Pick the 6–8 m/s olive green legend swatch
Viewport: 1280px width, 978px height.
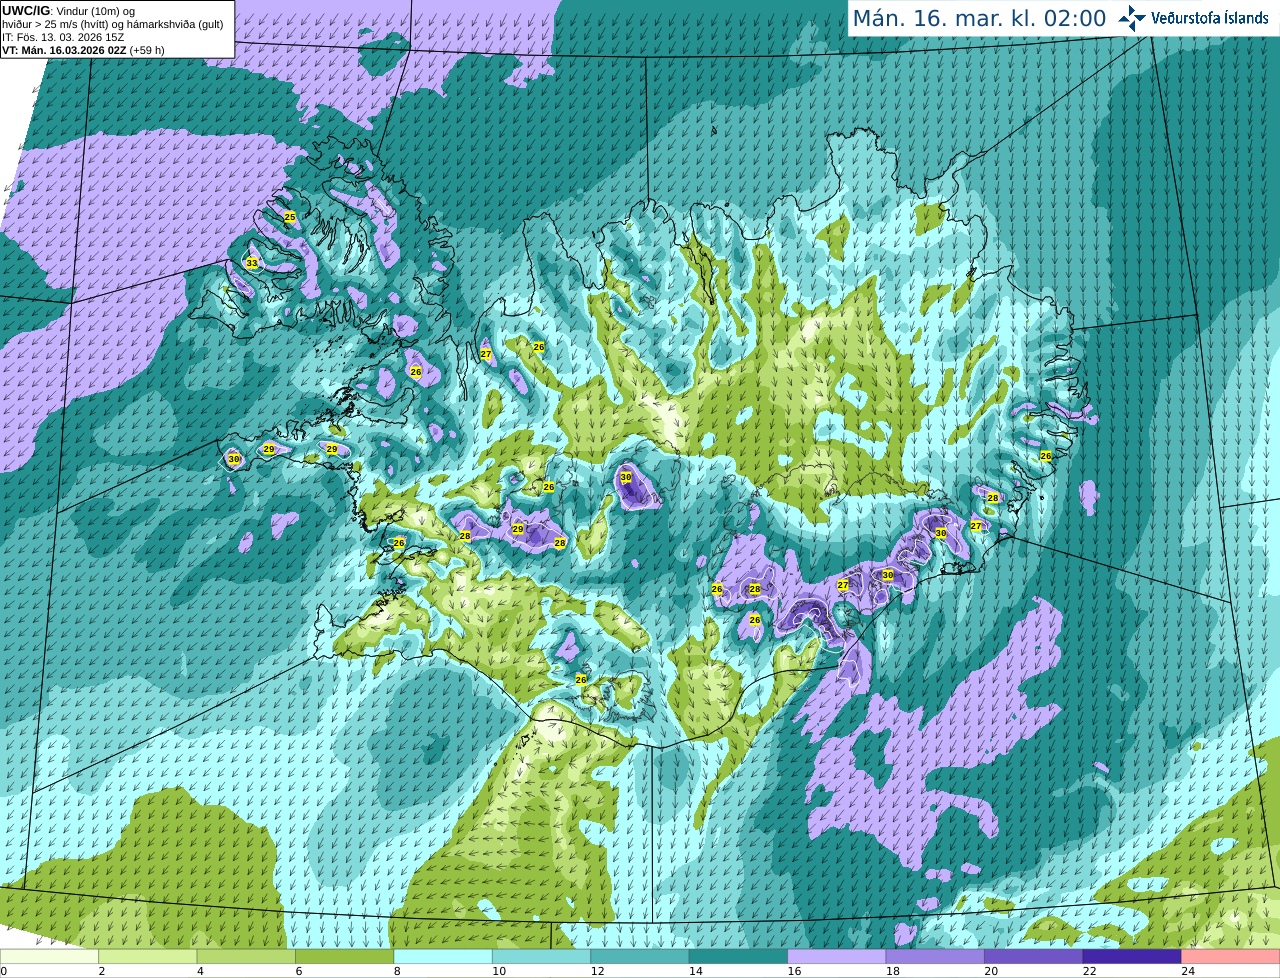[345, 957]
